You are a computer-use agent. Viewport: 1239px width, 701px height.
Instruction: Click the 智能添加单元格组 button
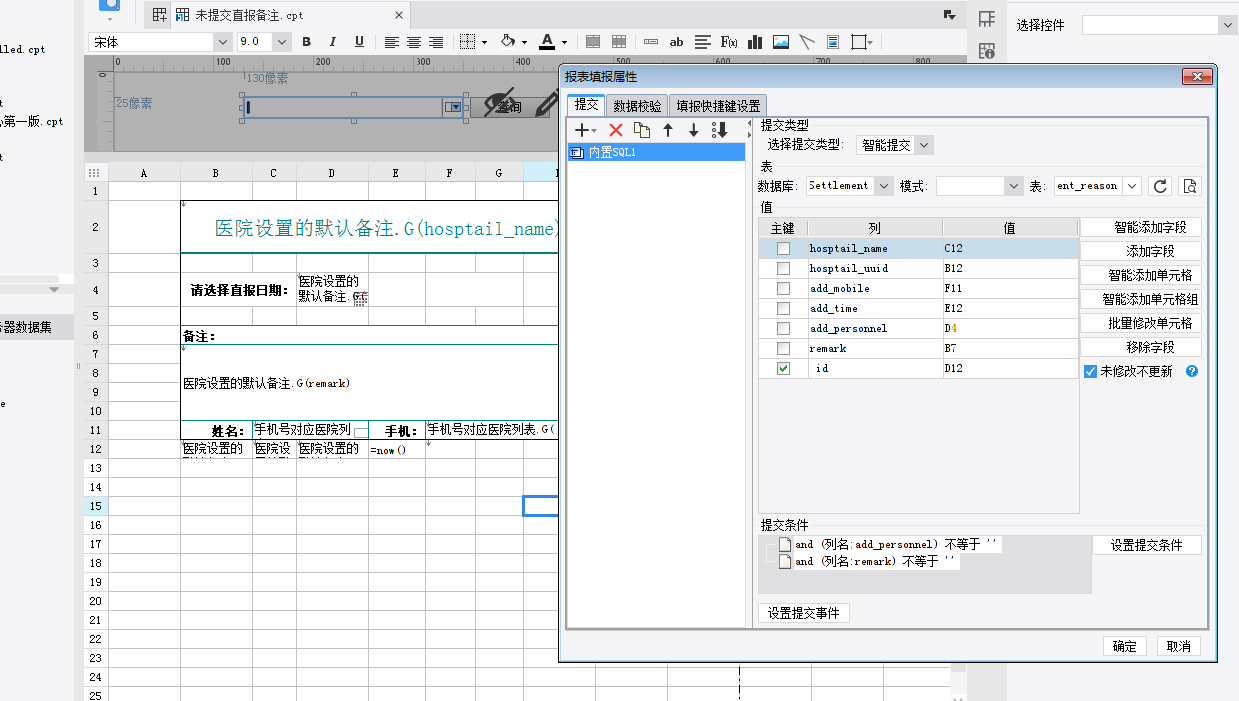(x=1141, y=299)
